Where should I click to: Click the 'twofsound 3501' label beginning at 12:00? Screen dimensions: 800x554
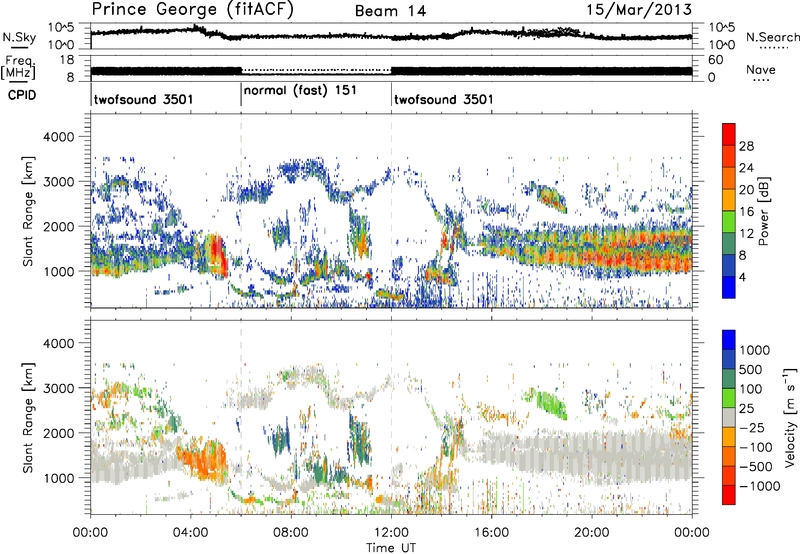coord(444,99)
